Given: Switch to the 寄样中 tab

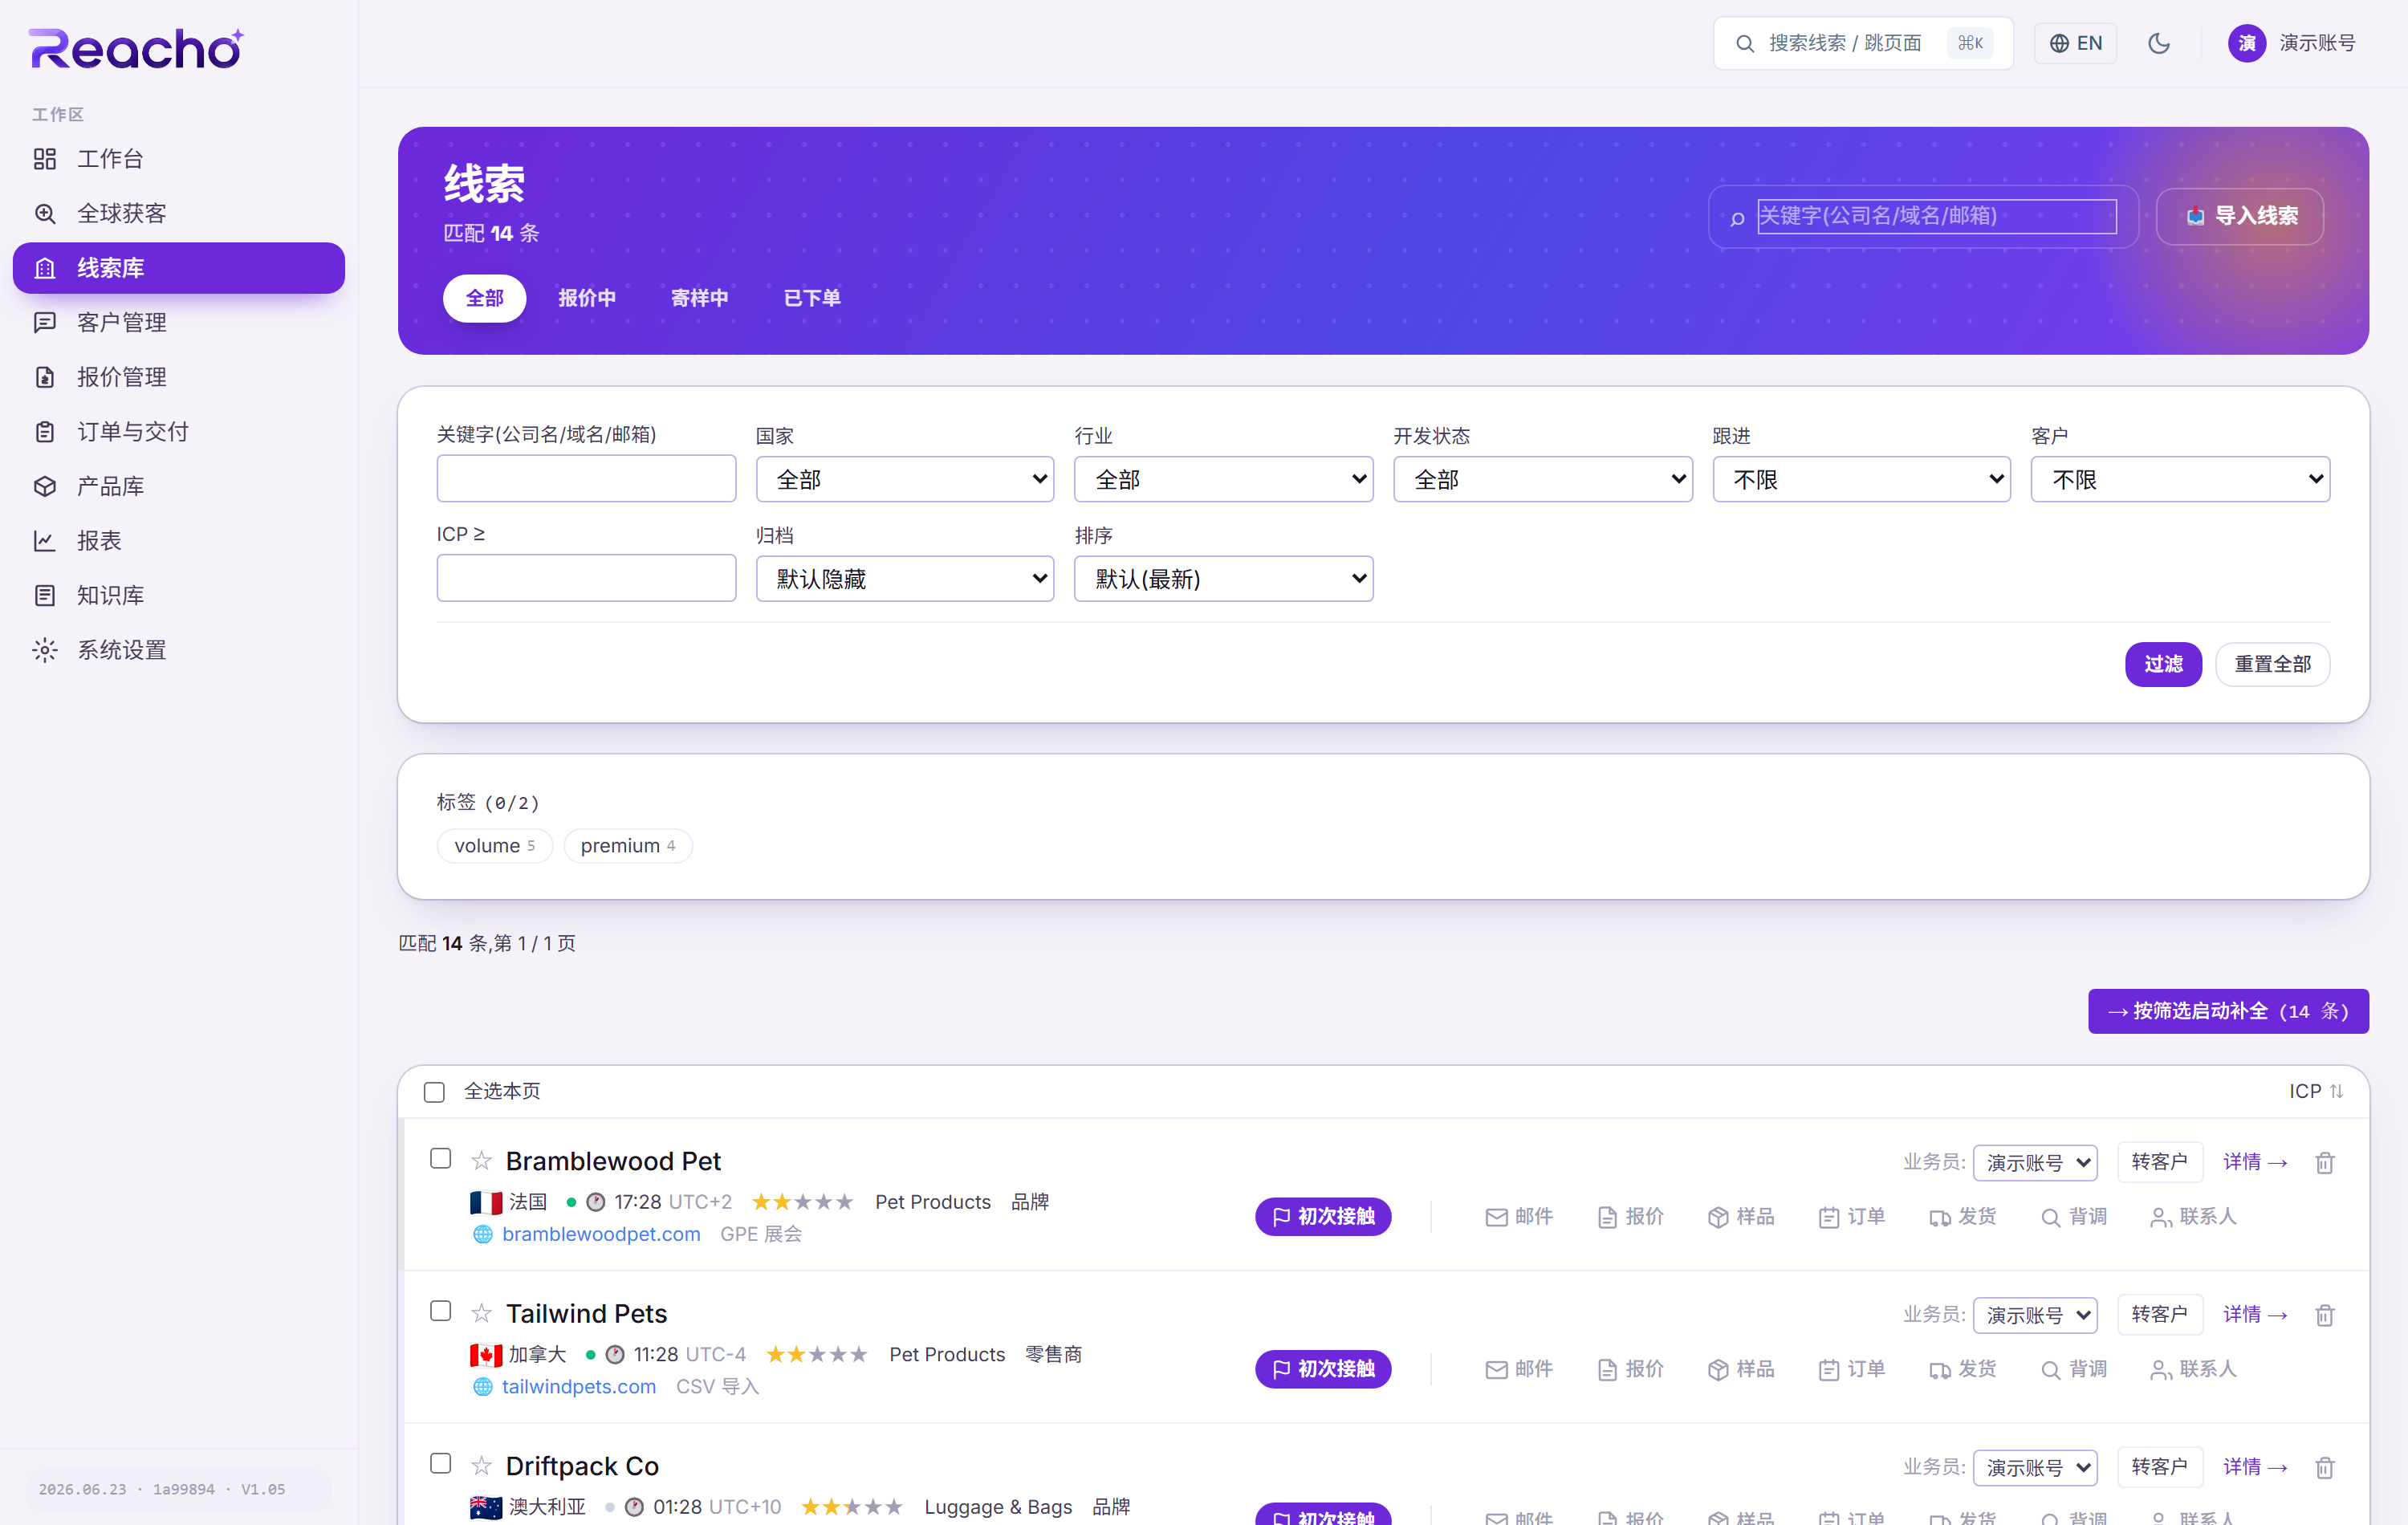Looking at the screenshot, I should point(699,298).
